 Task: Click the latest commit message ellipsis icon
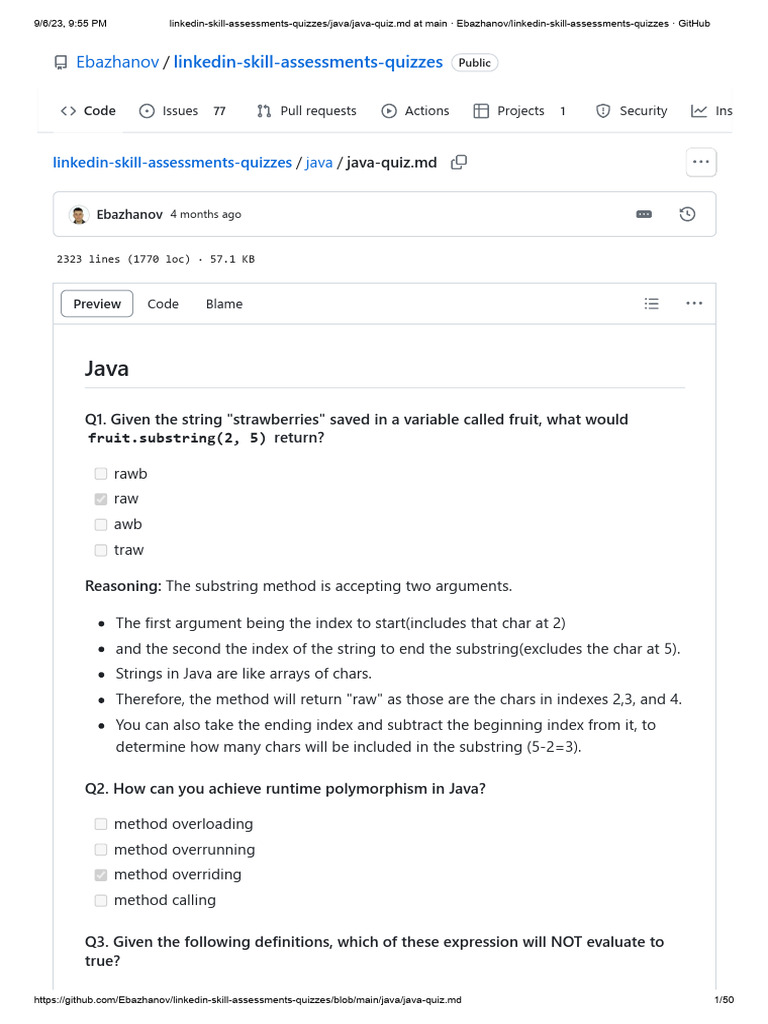pos(644,214)
